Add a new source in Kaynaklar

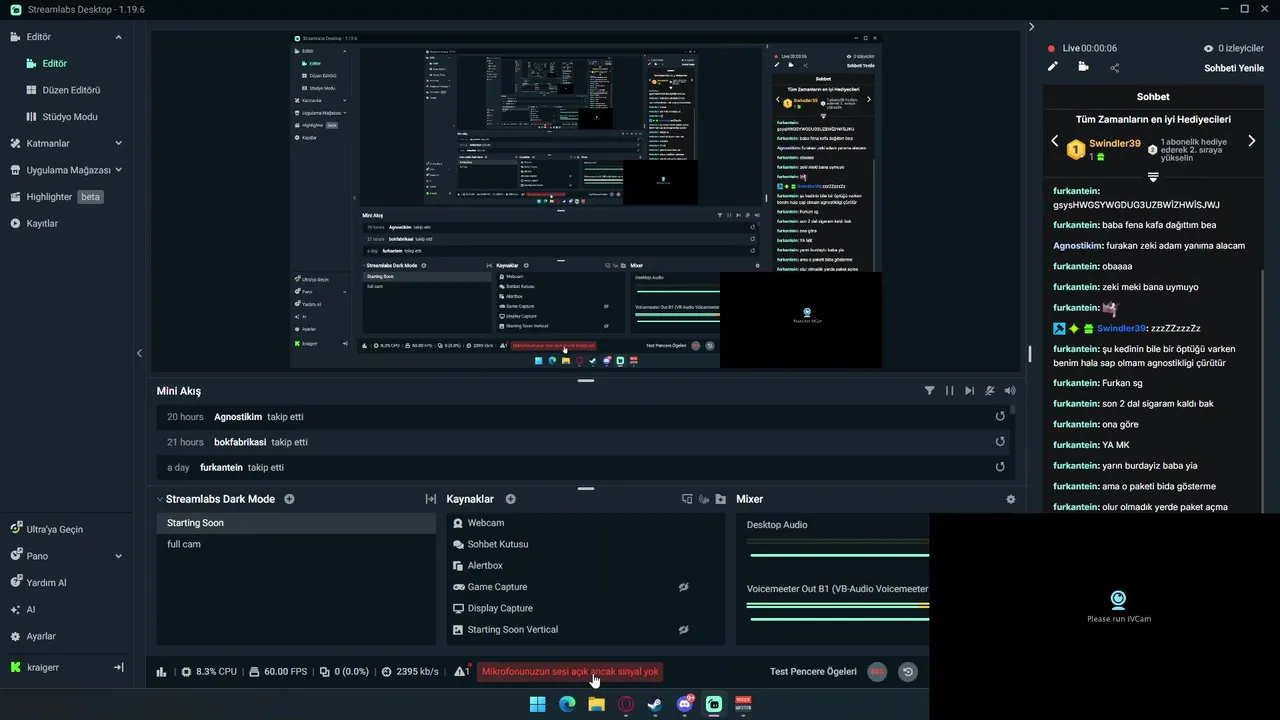pos(510,499)
